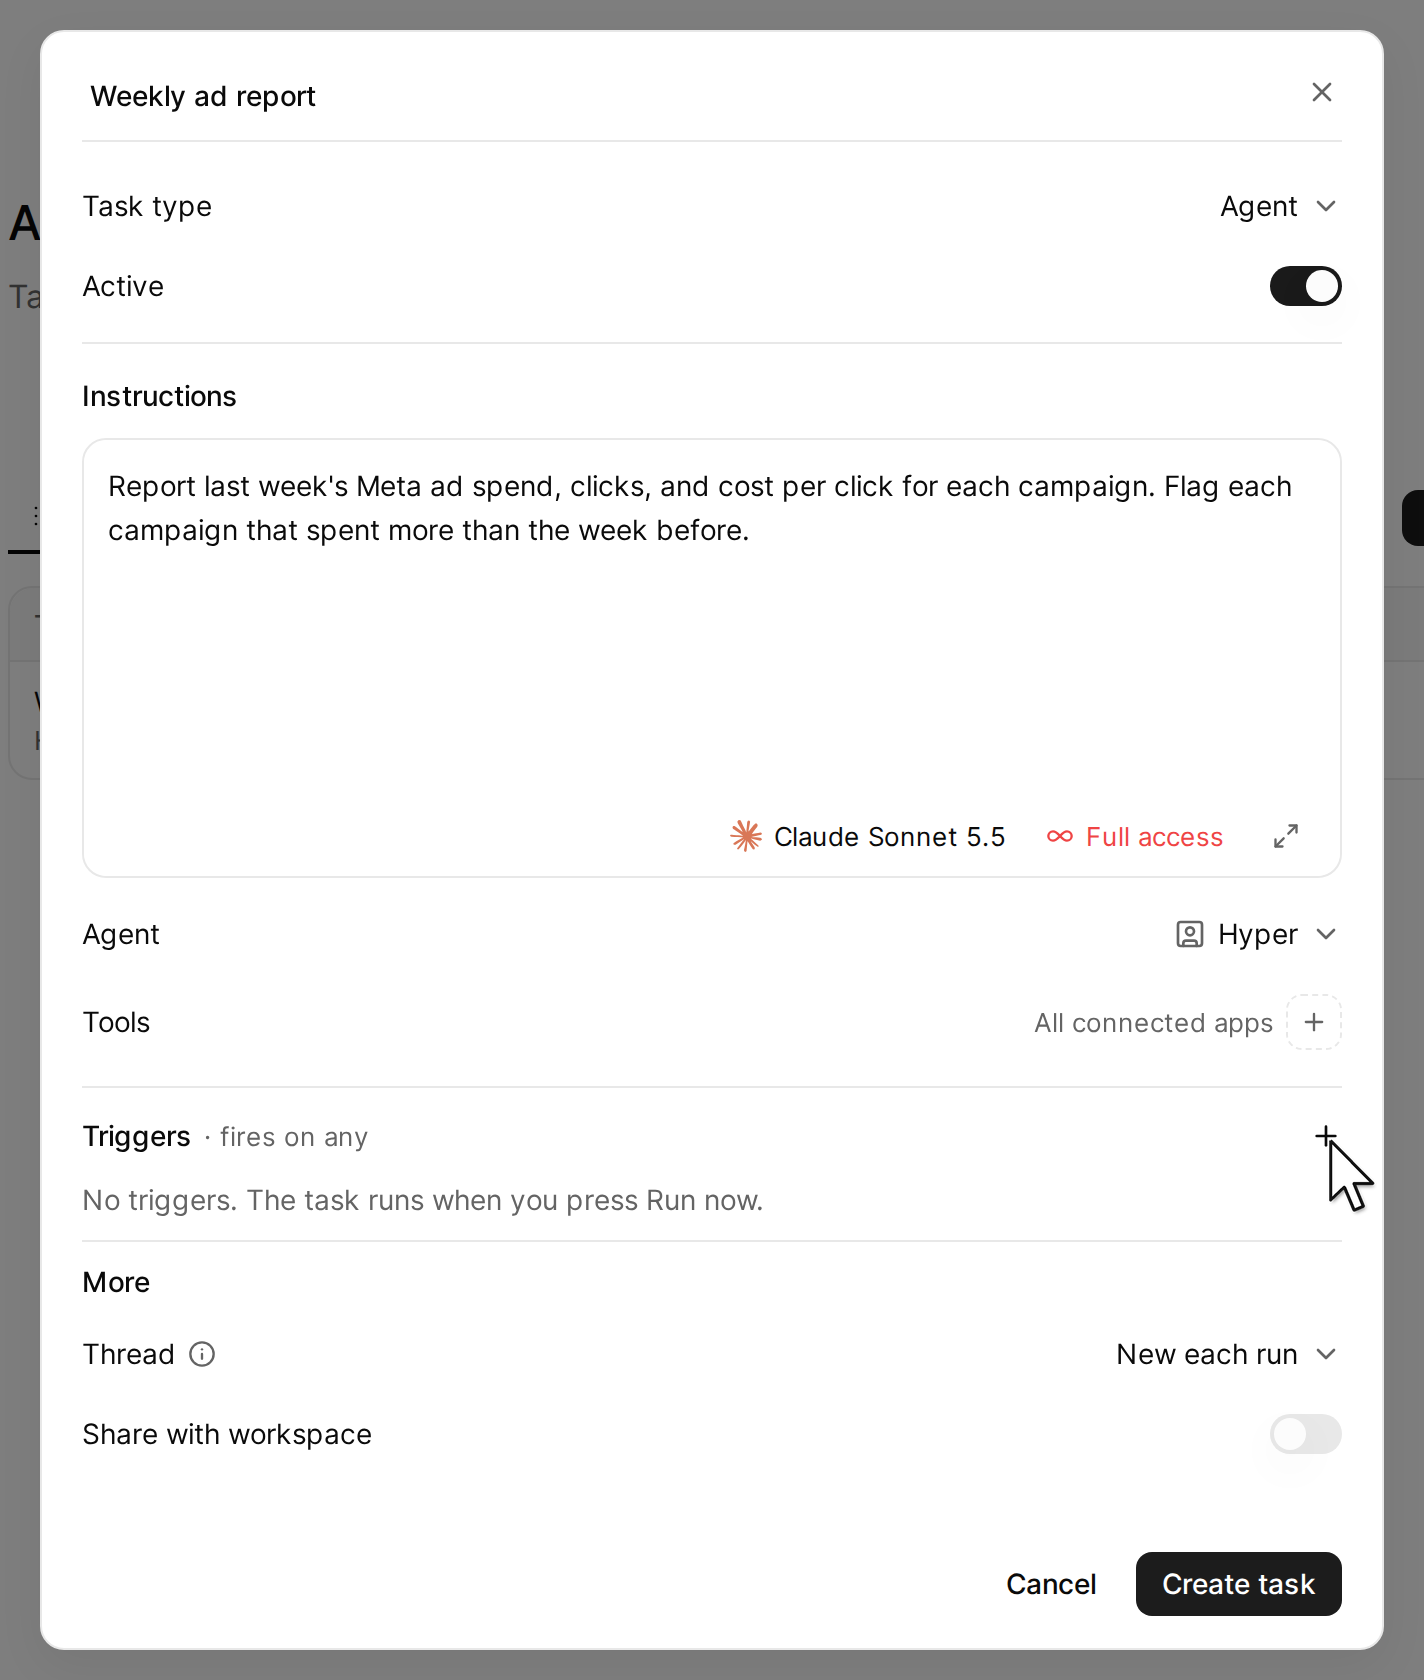The width and height of the screenshot is (1424, 1680).
Task: Open the Claude Sonnet 5.5 model selector
Action: 868,836
